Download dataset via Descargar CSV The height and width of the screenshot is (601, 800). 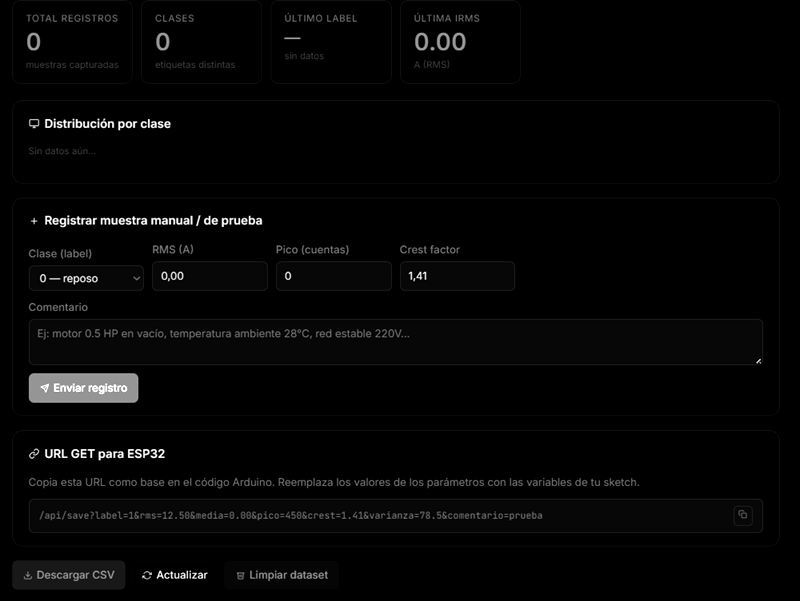69,575
